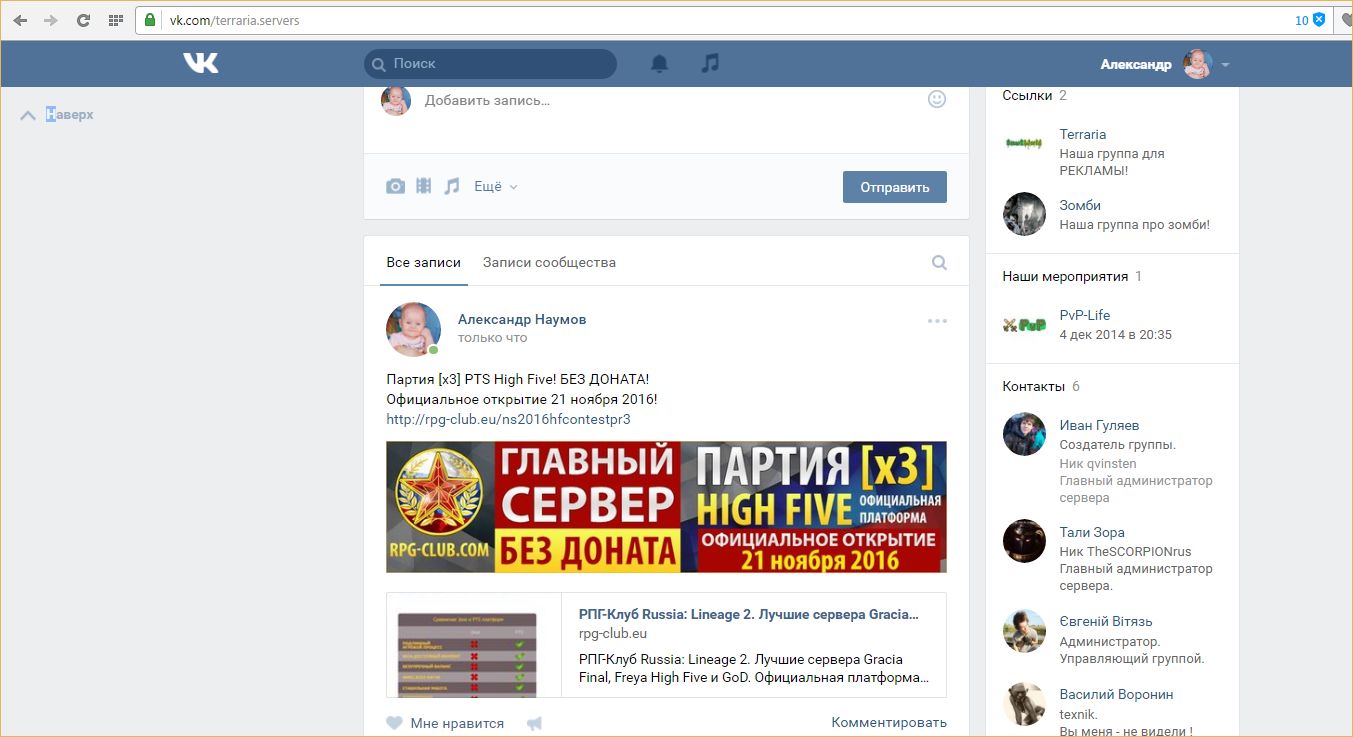Open emoji picker smiley in post box
Screen dimensions: 1353x737
pos(937,99)
